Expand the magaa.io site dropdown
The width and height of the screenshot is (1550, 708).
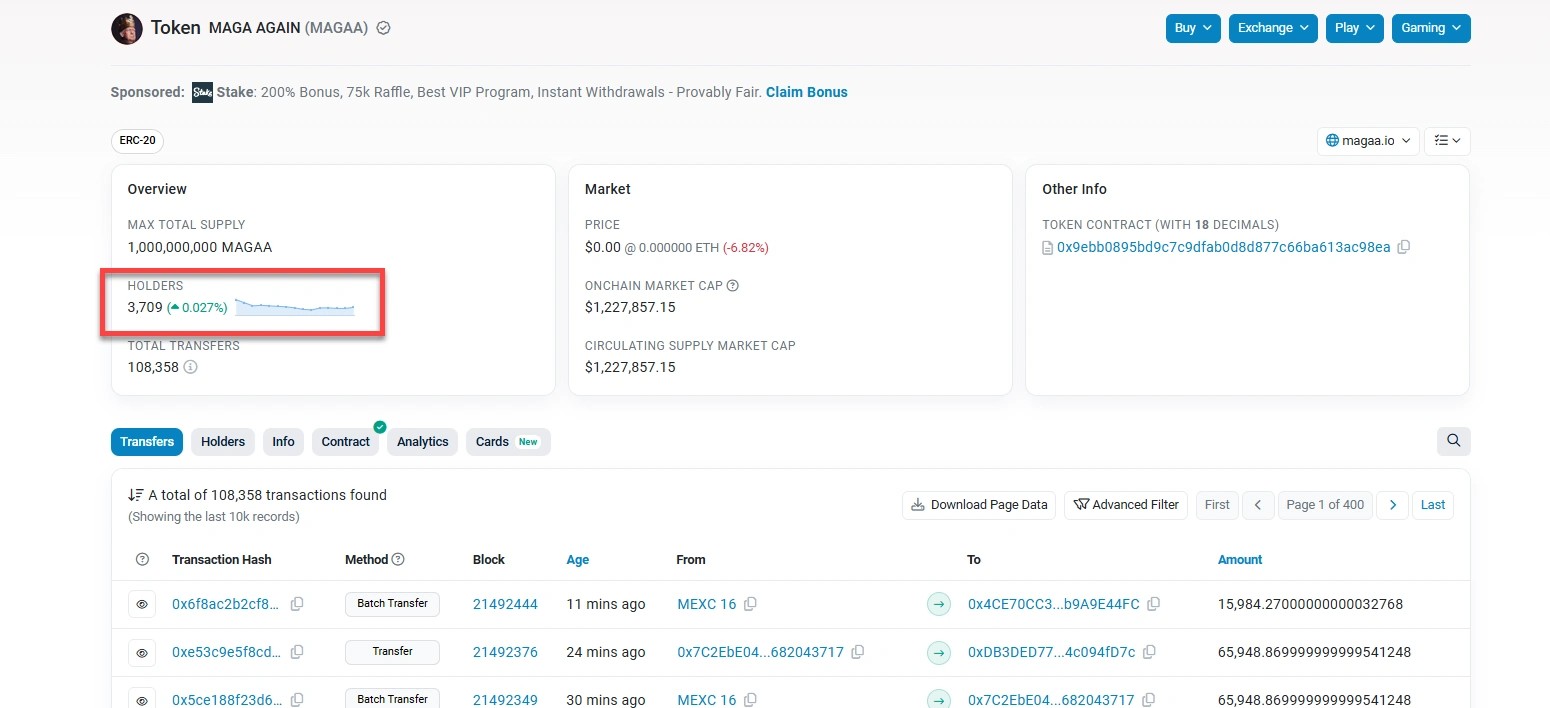click(1368, 140)
